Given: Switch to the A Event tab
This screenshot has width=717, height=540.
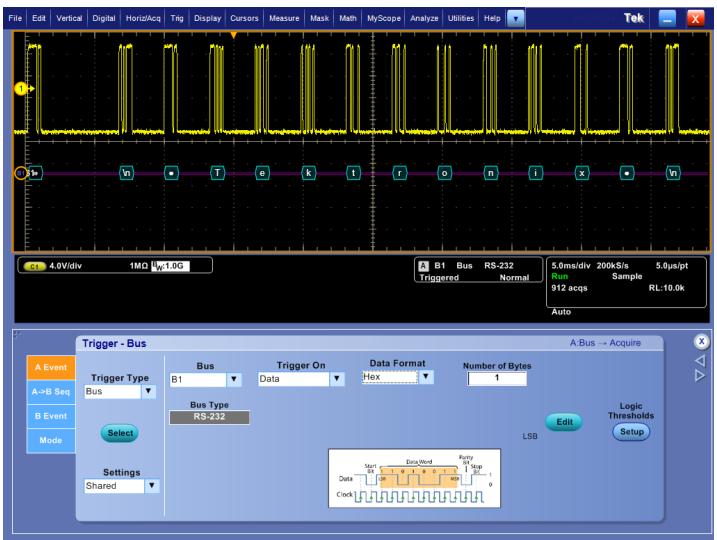Looking at the screenshot, I should [51, 367].
